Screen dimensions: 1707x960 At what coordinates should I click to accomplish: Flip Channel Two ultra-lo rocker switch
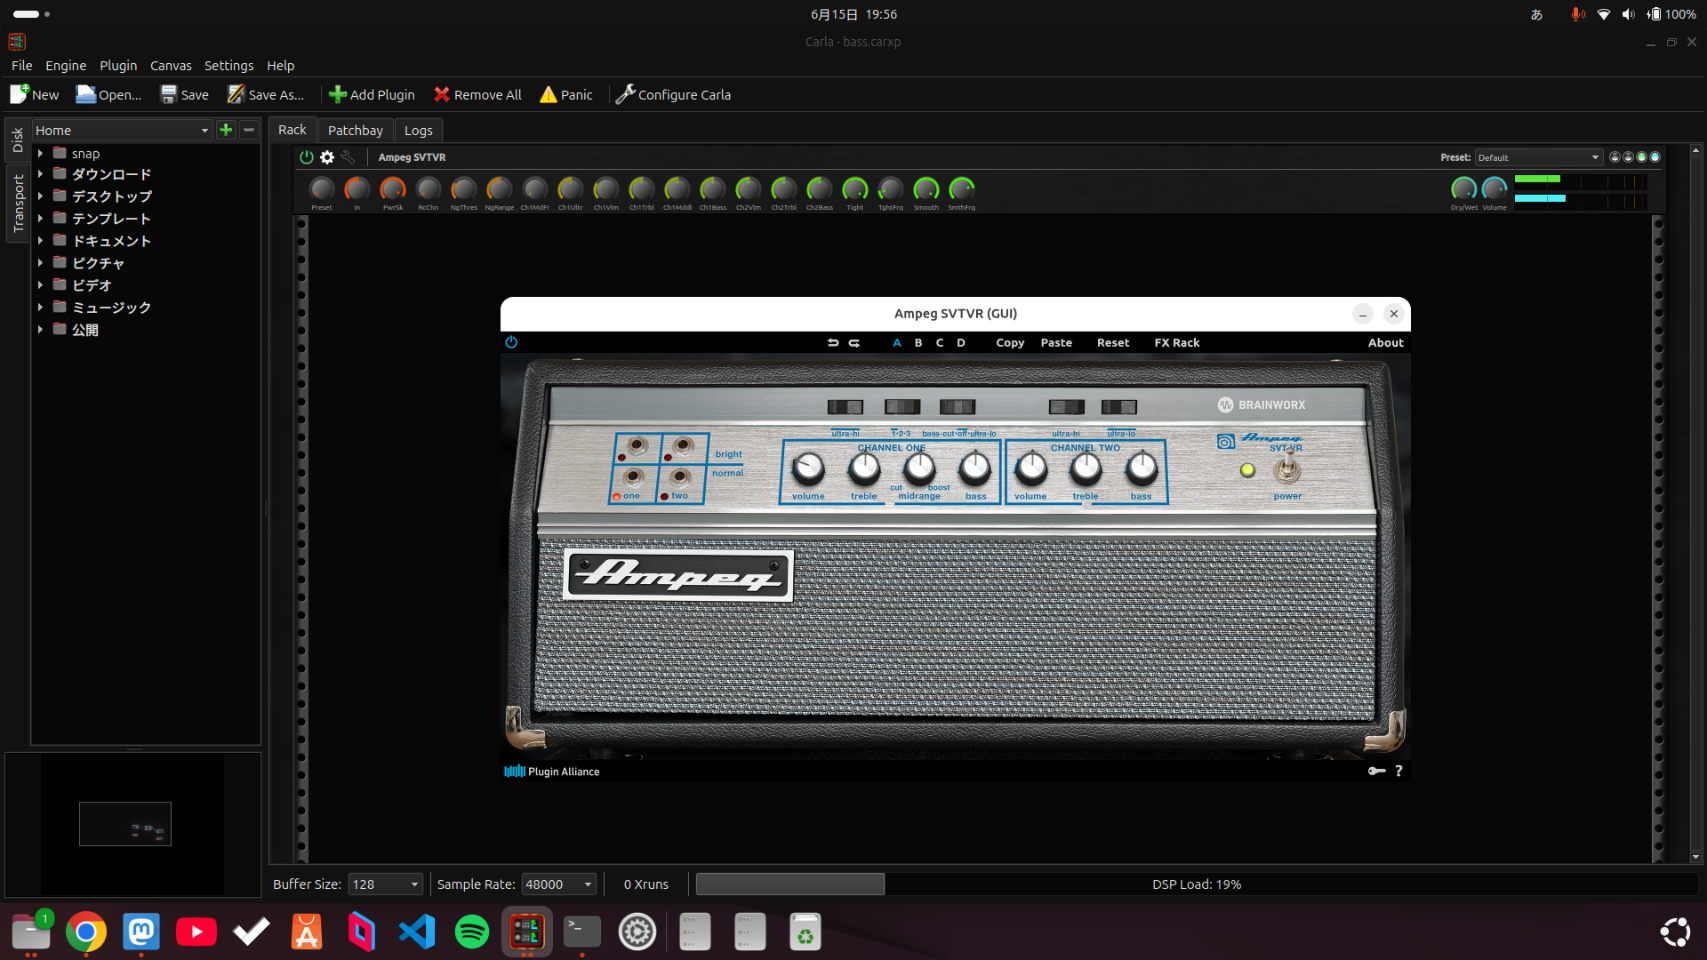(1119, 407)
